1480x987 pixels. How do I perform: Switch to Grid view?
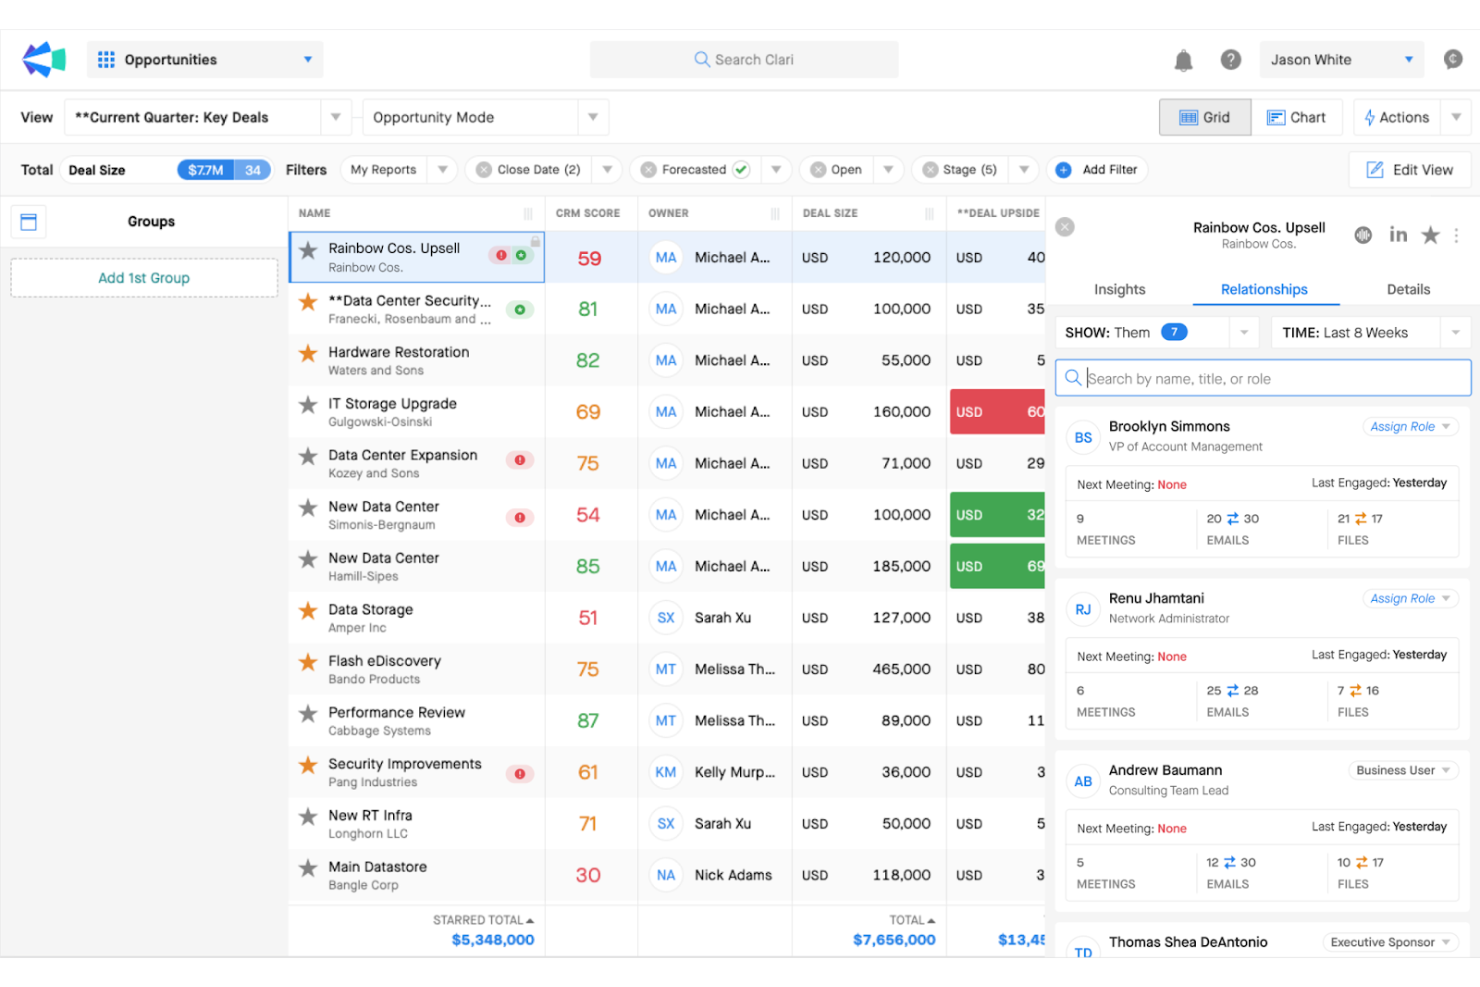(x=1205, y=117)
